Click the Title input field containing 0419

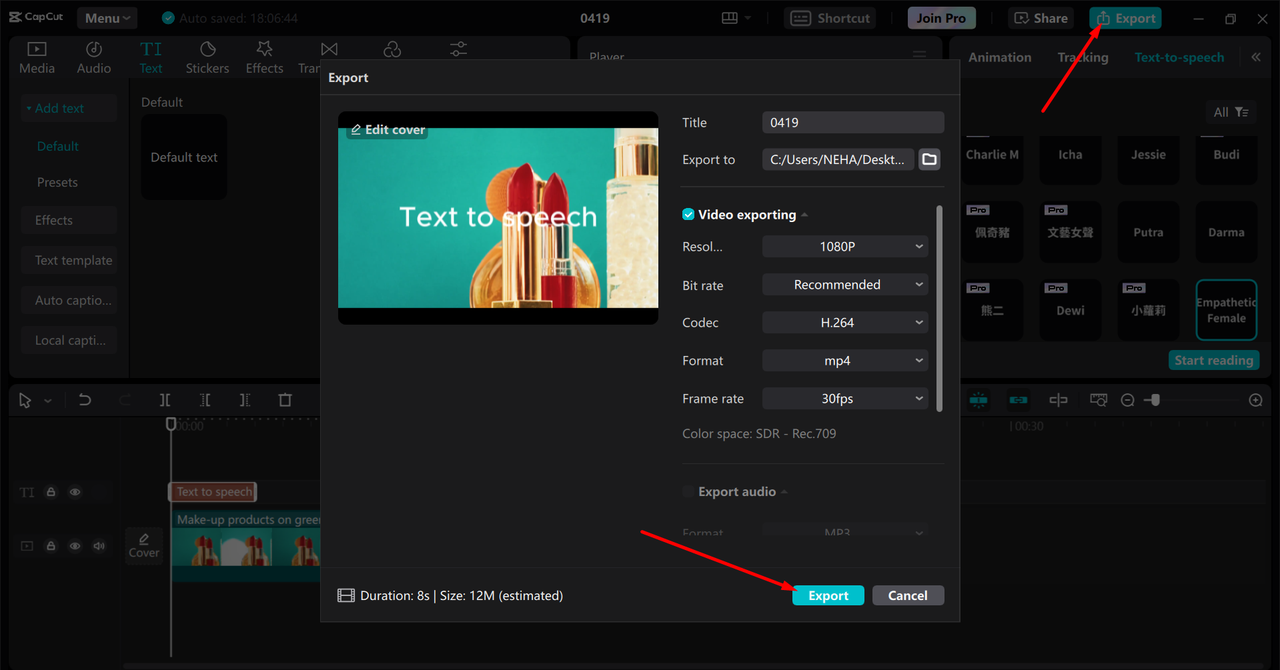pos(852,122)
